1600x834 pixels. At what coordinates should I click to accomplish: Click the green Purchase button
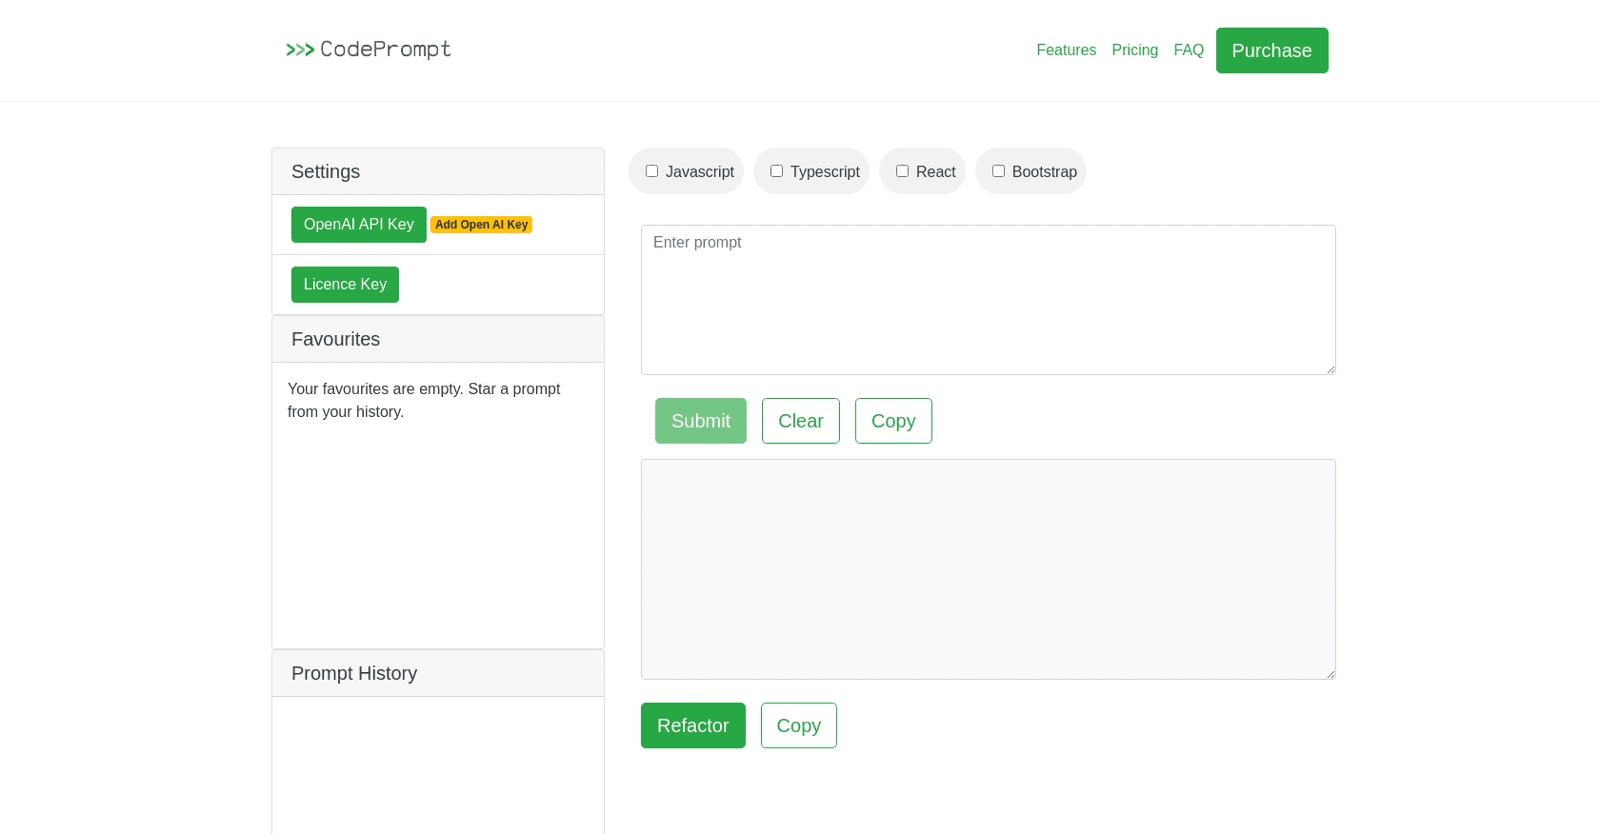tap(1271, 50)
